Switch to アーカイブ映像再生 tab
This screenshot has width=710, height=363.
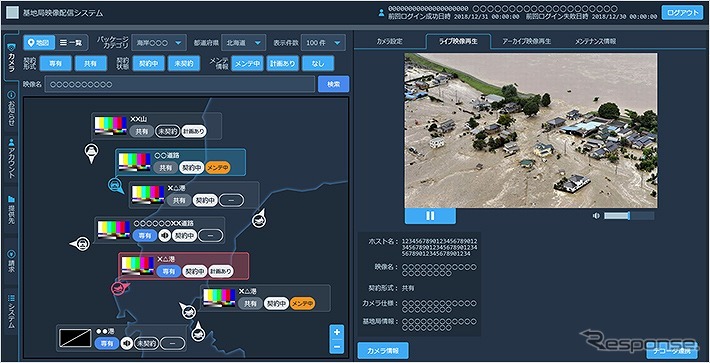(527, 41)
